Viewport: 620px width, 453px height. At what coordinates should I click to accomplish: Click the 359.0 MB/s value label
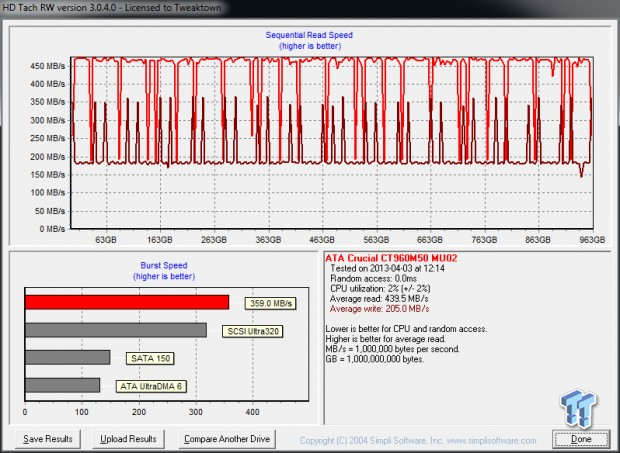(x=270, y=303)
